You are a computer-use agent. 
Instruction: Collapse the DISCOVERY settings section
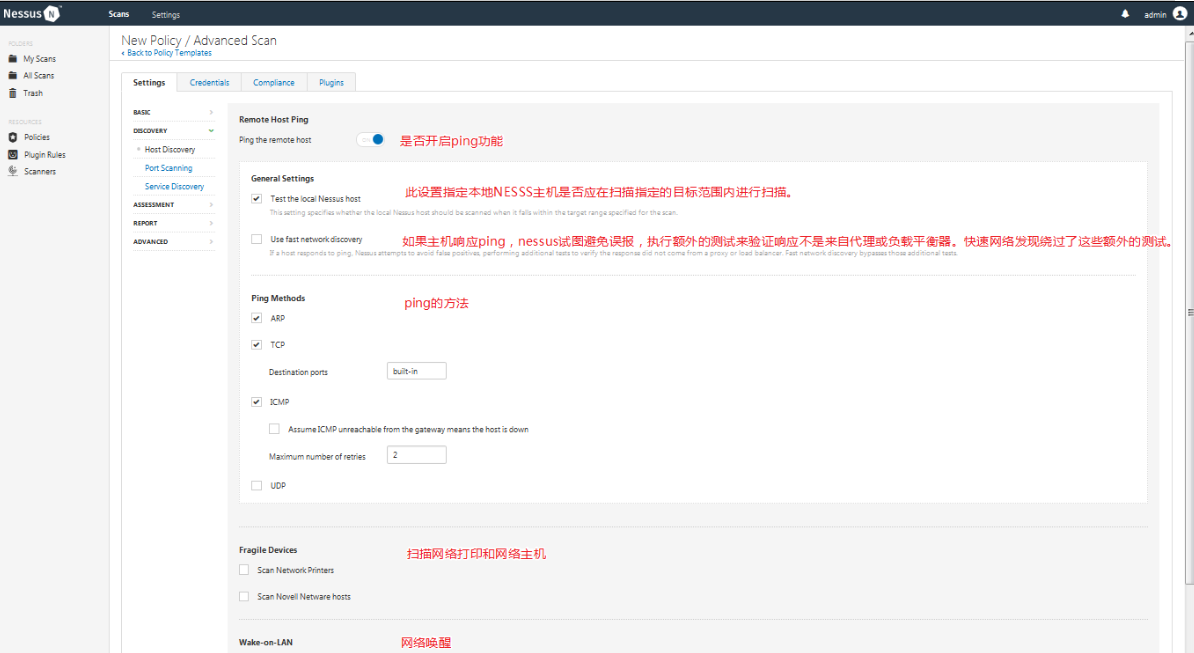174,131
